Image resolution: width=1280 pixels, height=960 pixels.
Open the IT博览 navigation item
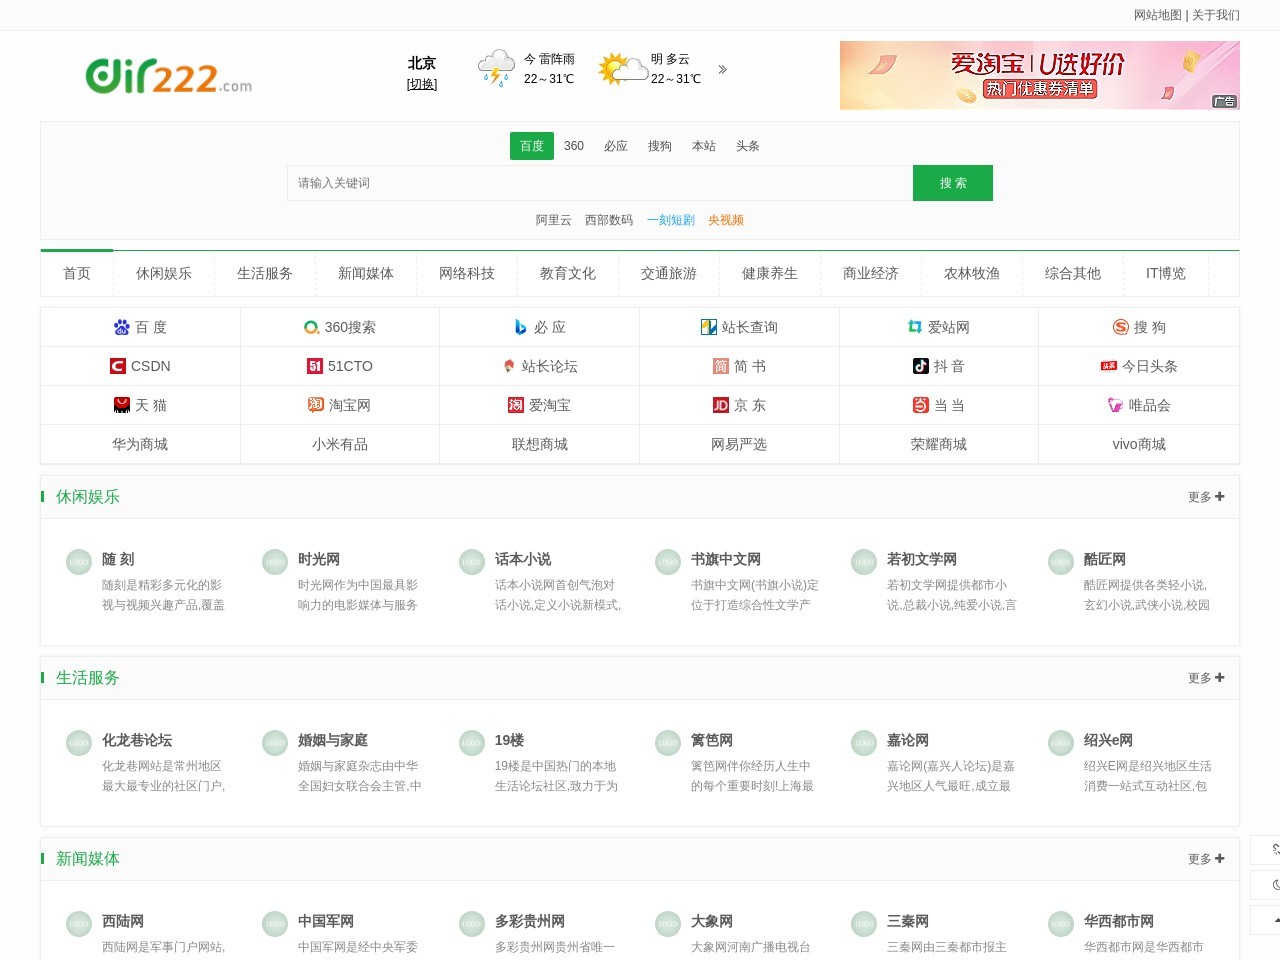pos(1166,274)
